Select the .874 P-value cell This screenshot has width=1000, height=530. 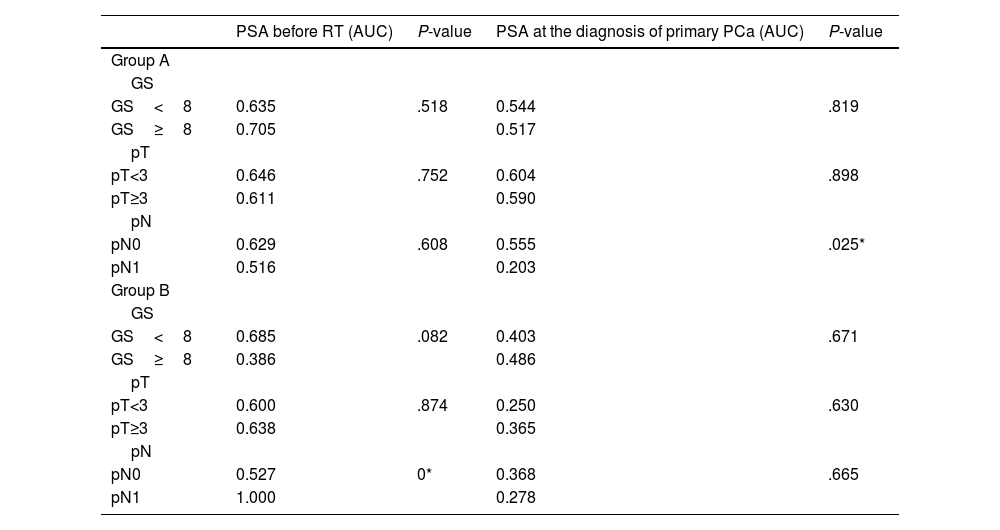point(432,406)
